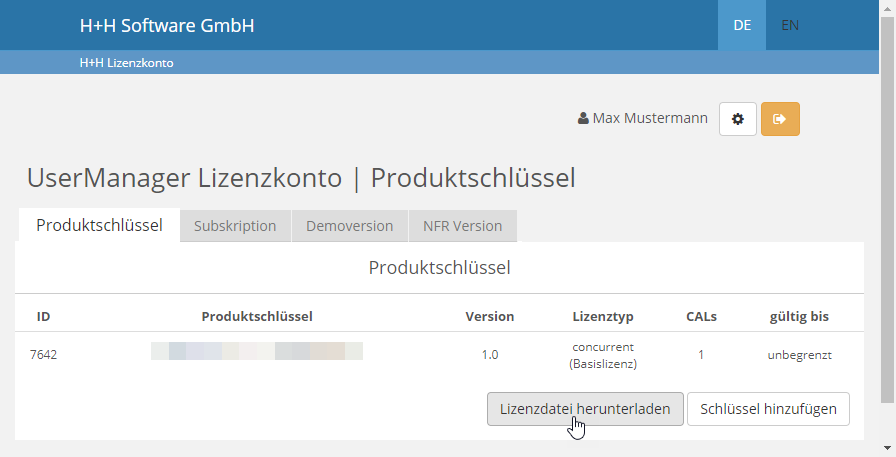Click the CALs value 1

coord(701,355)
